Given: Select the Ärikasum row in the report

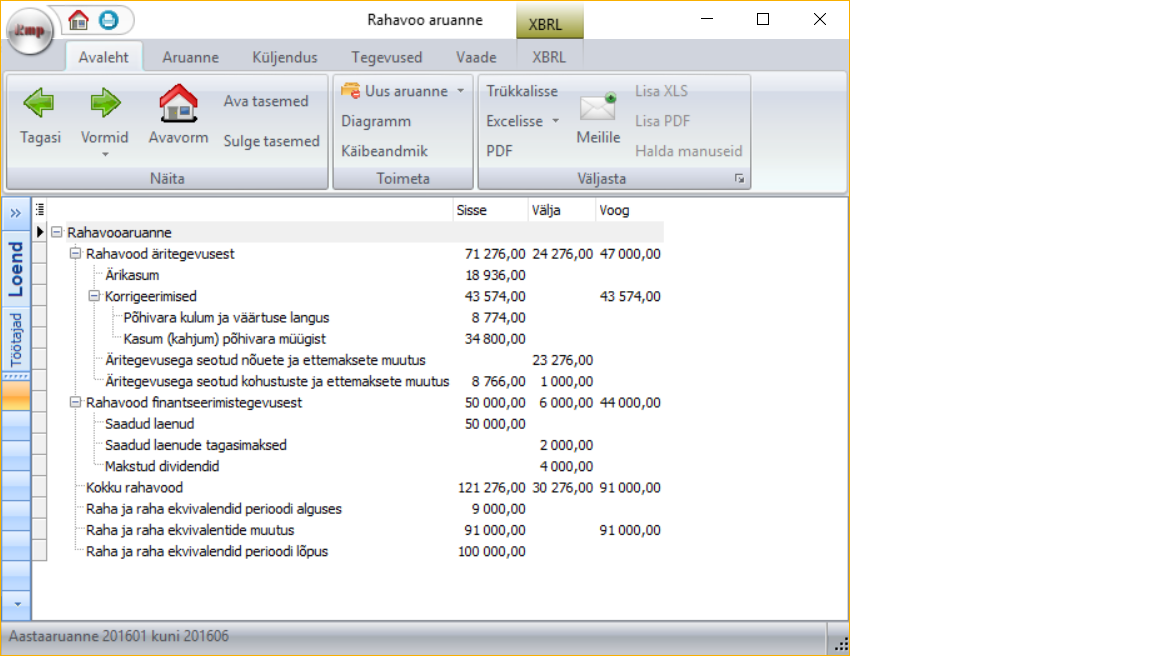Looking at the screenshot, I should [132, 275].
